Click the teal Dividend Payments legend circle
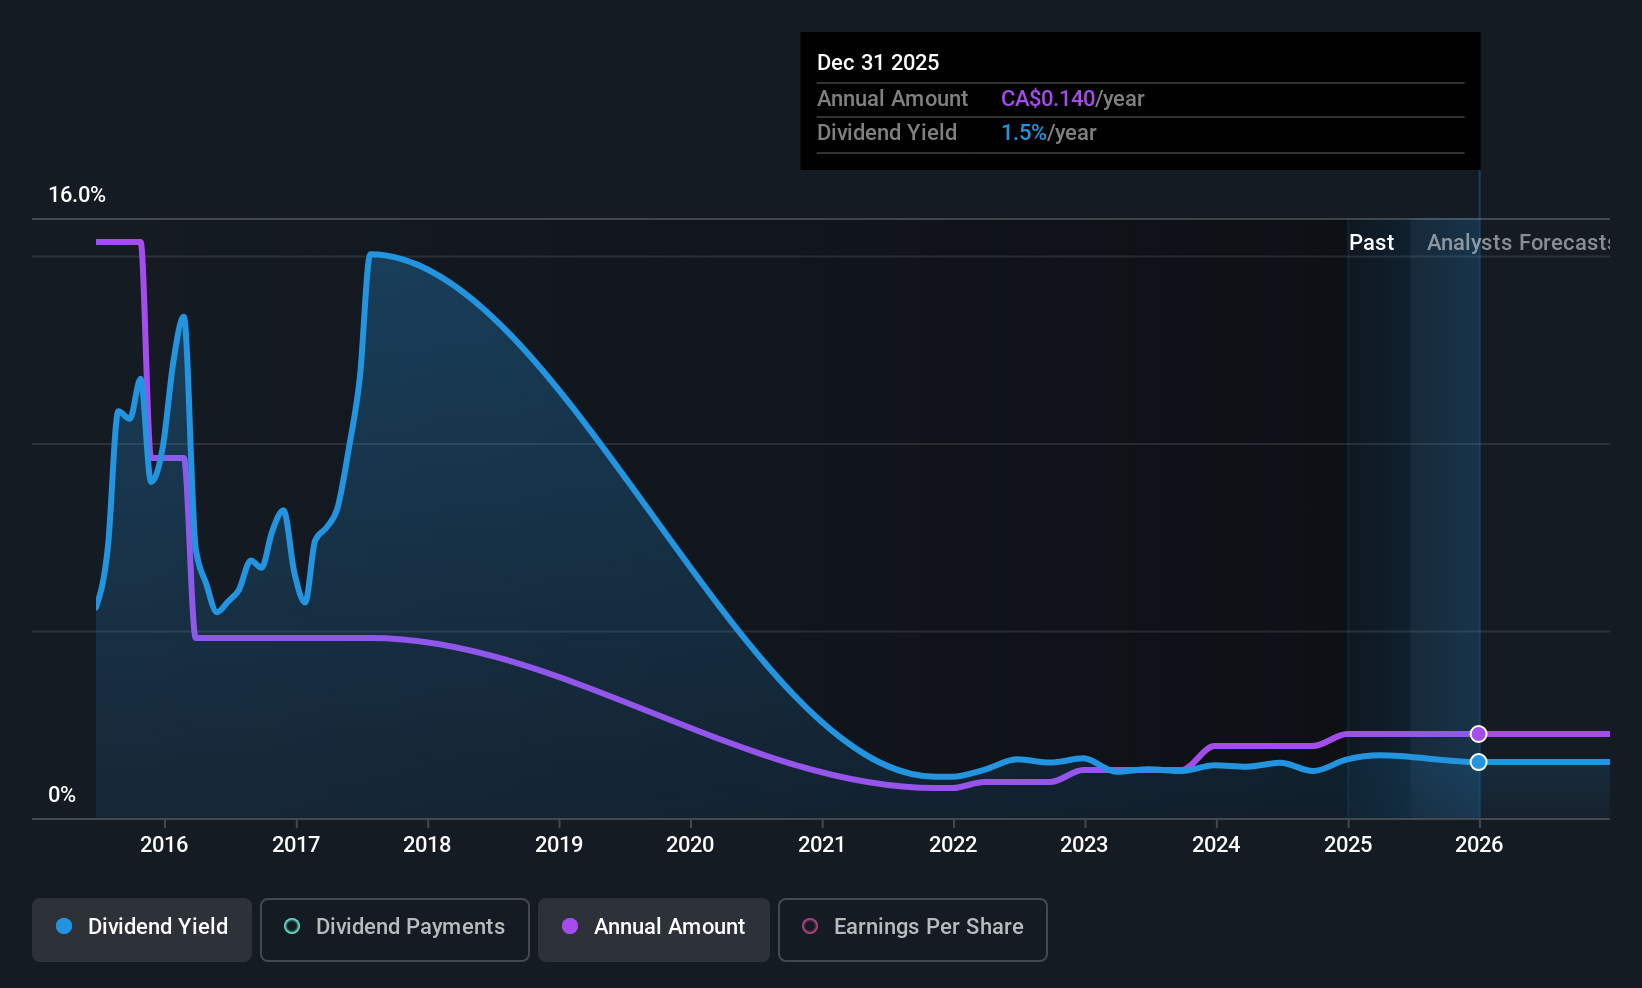 (292, 926)
